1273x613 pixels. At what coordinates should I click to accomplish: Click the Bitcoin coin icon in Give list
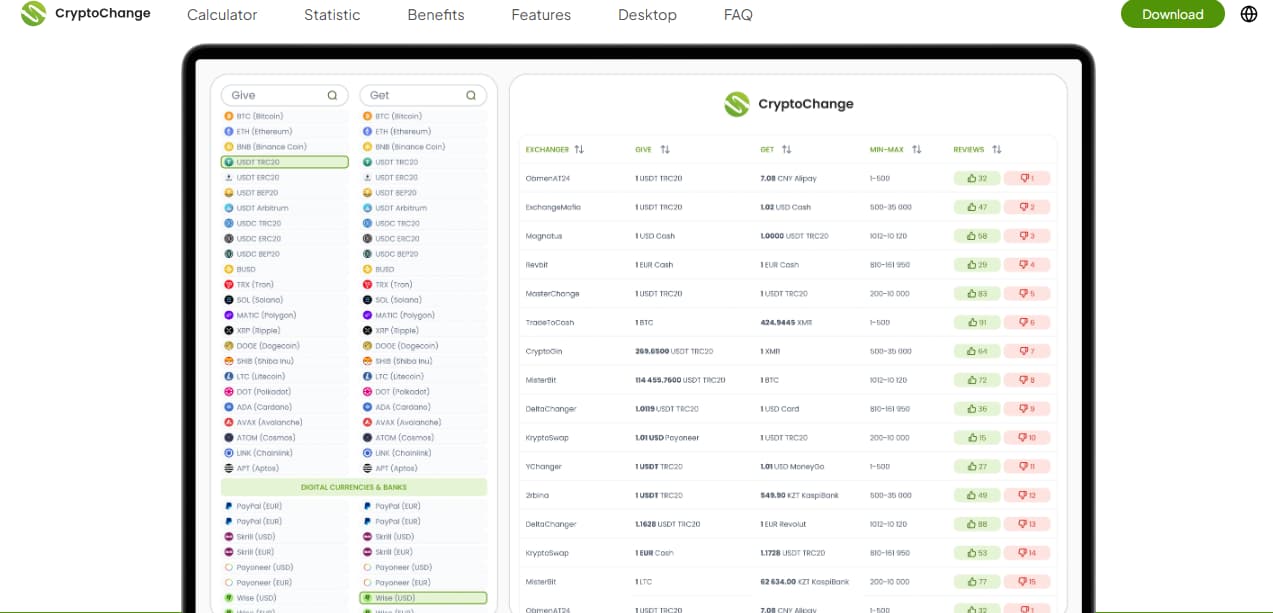pos(229,116)
